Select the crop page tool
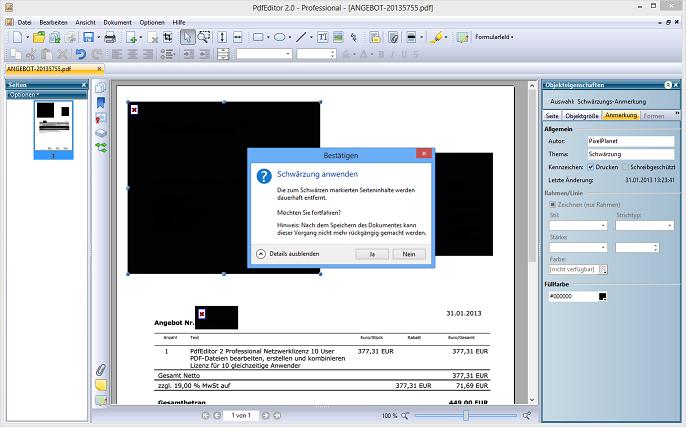686x427 pixels. [168, 38]
